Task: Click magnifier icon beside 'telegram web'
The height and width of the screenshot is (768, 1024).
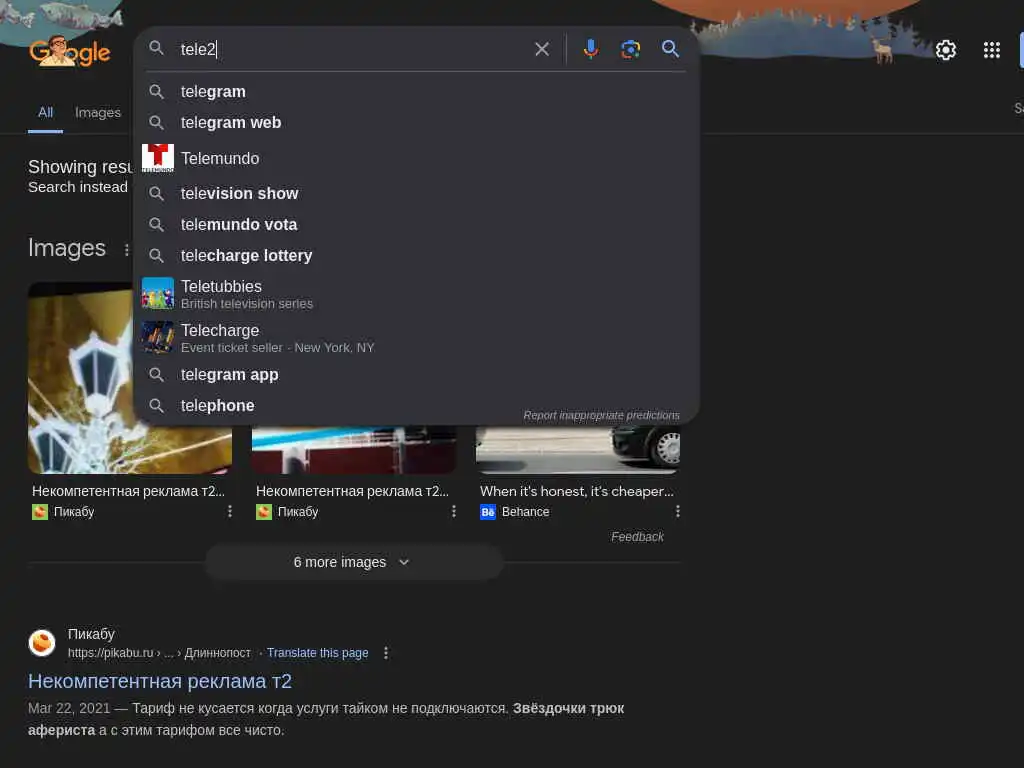Action: pyautogui.click(x=156, y=122)
